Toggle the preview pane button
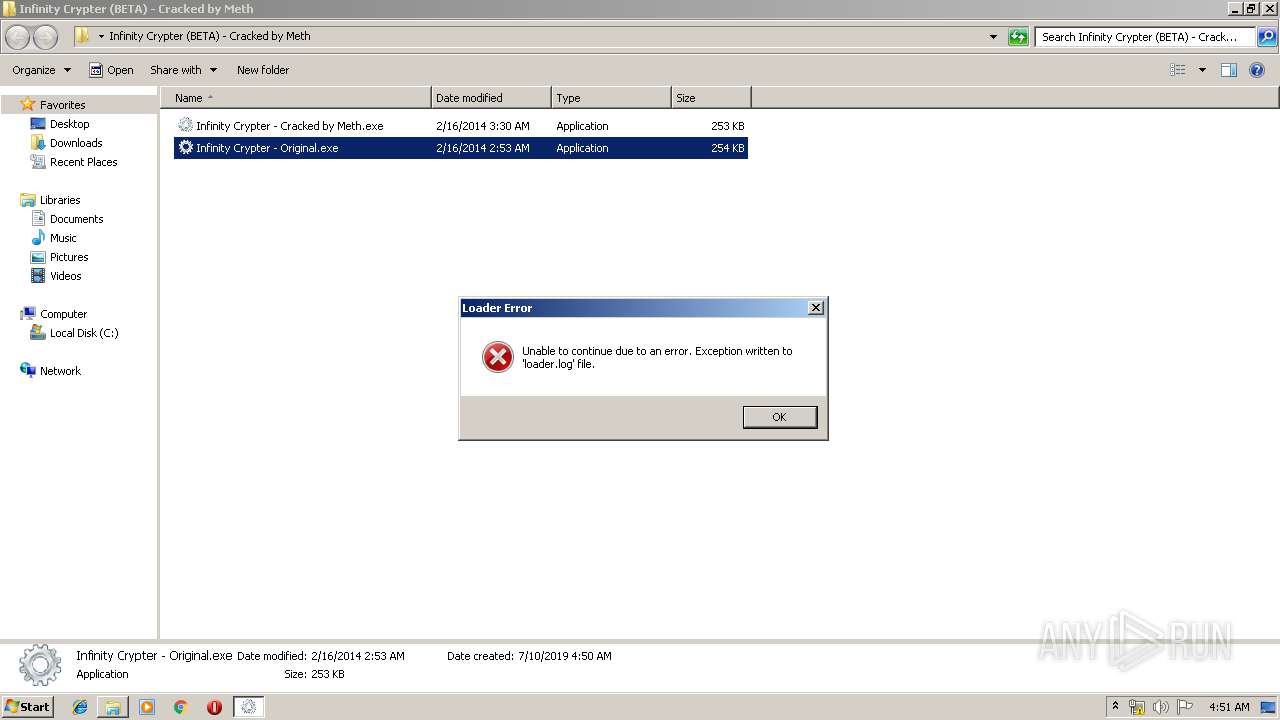The height and width of the screenshot is (720, 1280). [x=1229, y=70]
